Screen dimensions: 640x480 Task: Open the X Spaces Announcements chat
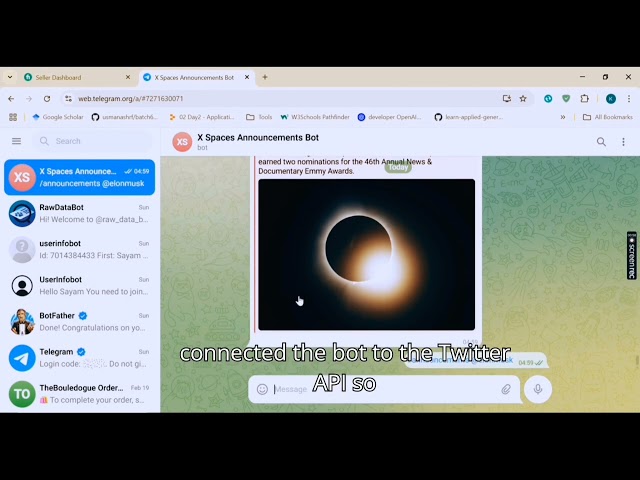tap(80, 177)
